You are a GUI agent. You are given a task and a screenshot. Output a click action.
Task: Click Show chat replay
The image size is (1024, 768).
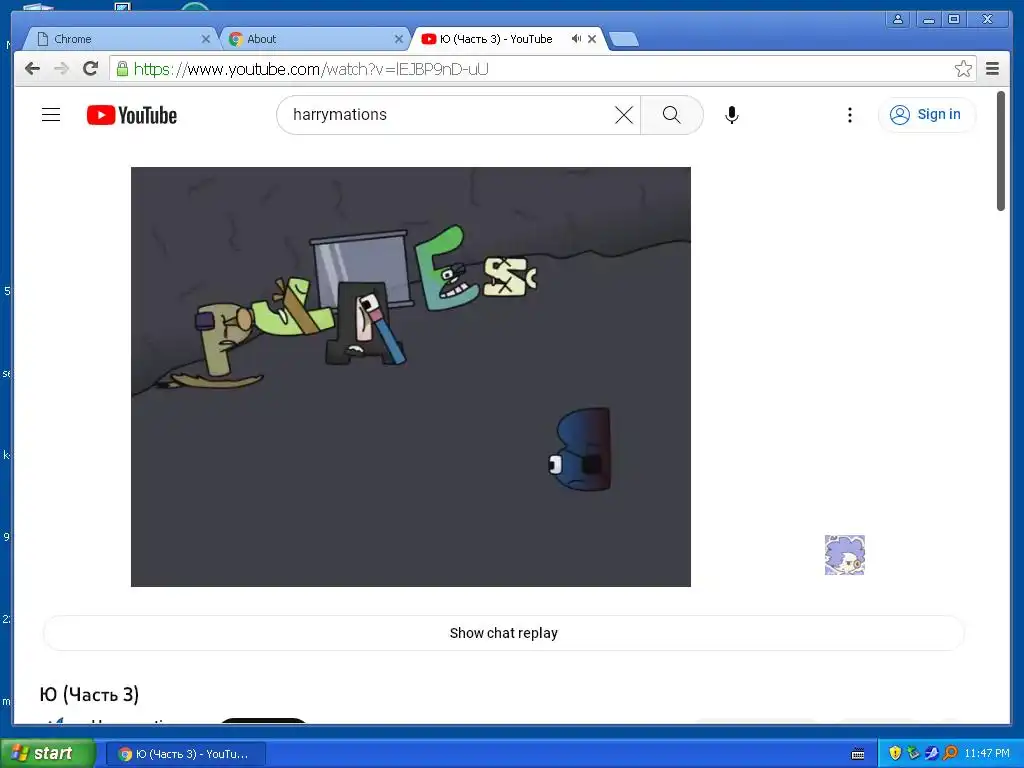click(x=504, y=633)
